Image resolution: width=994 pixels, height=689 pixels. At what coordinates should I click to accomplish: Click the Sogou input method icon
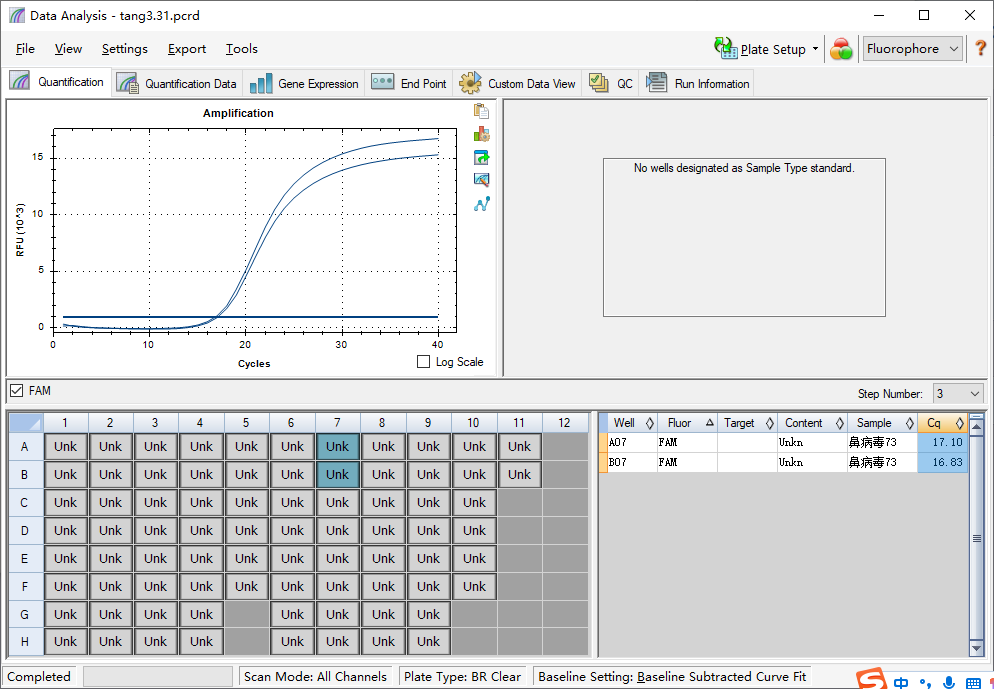872,680
